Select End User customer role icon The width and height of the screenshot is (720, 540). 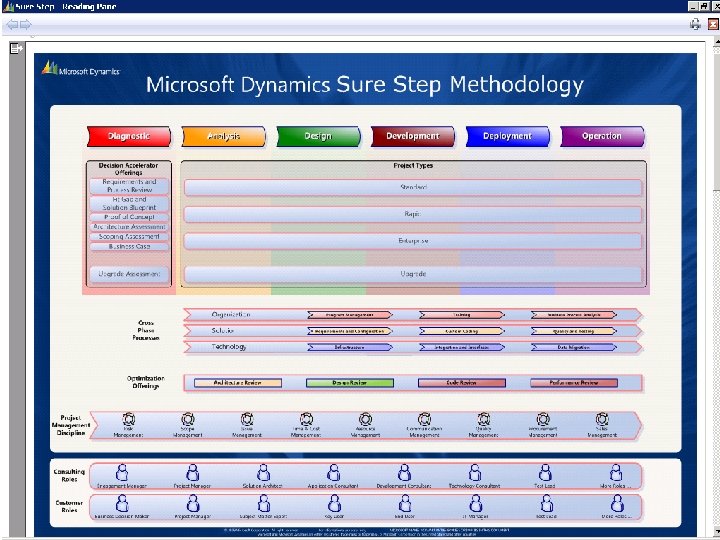[x=405, y=504]
